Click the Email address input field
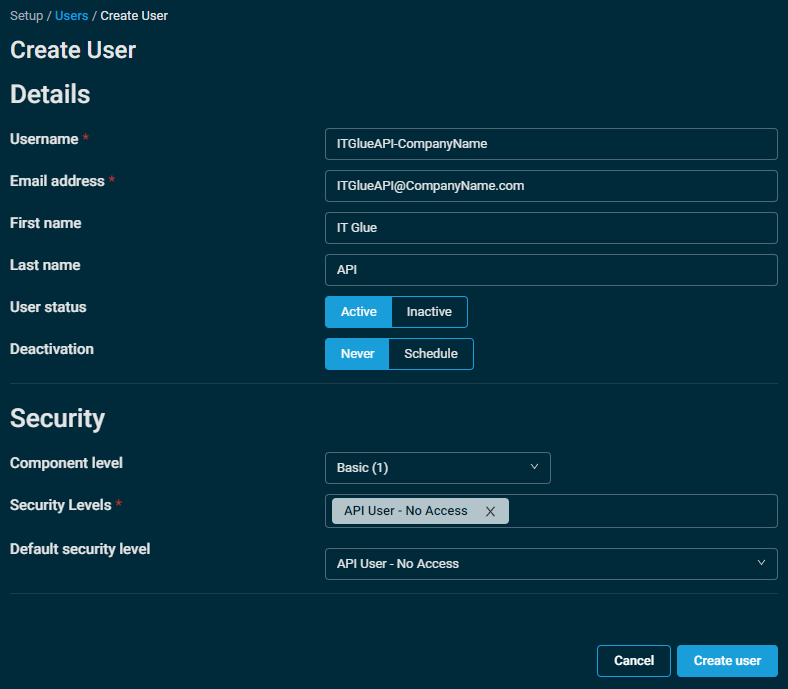Viewport: 788px width, 689px height. [551, 186]
